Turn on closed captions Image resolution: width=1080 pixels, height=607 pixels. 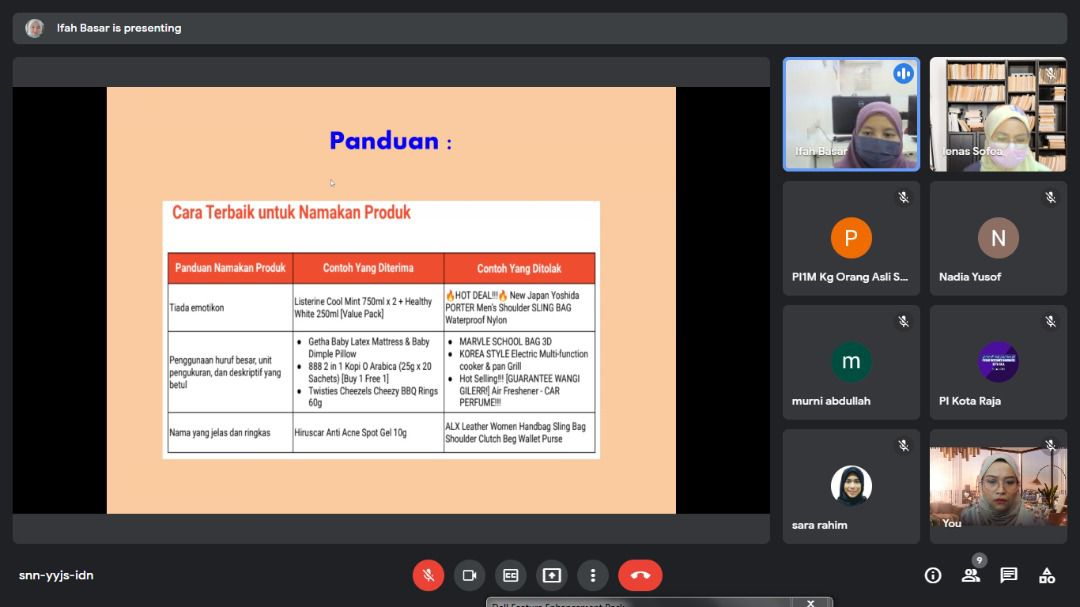pos(510,575)
